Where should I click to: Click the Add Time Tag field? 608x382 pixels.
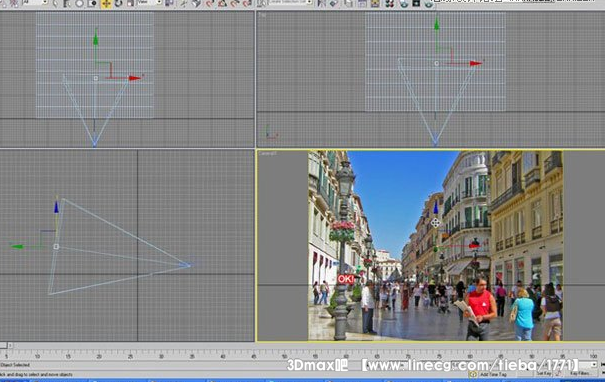click(x=494, y=374)
